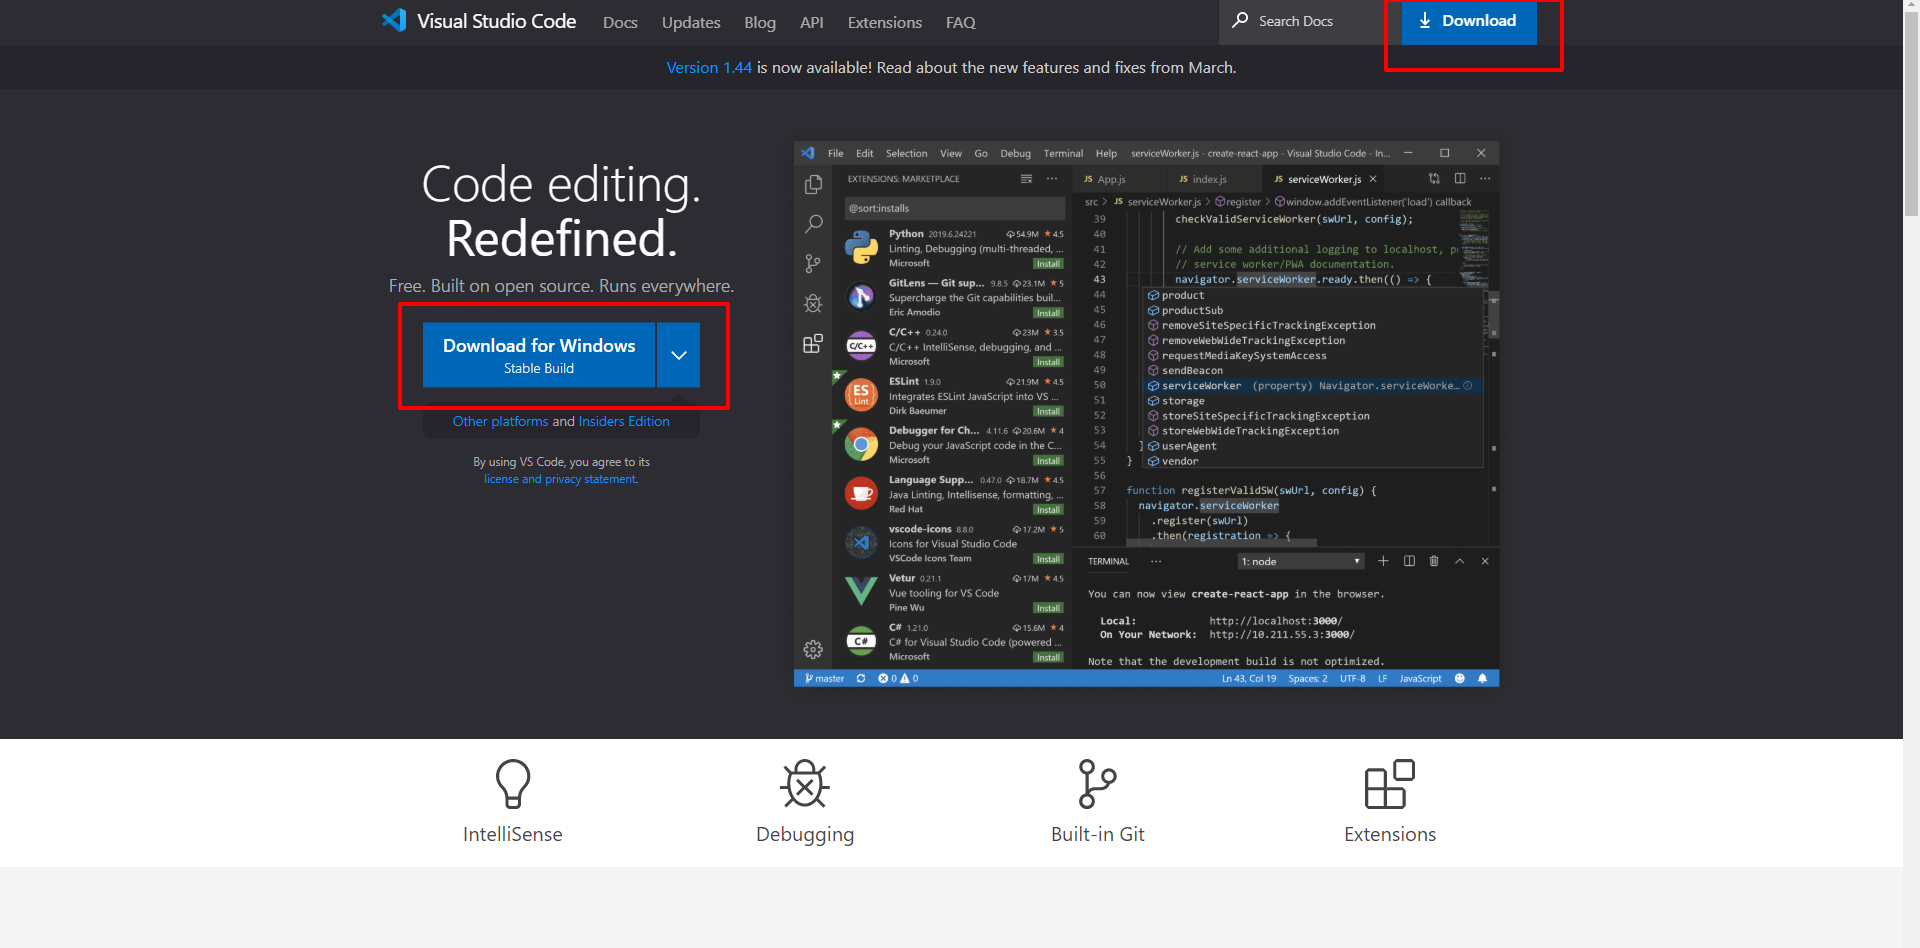Select the vscode-icons extension entry
Image resolution: width=1920 pixels, height=948 pixels.
952,543
